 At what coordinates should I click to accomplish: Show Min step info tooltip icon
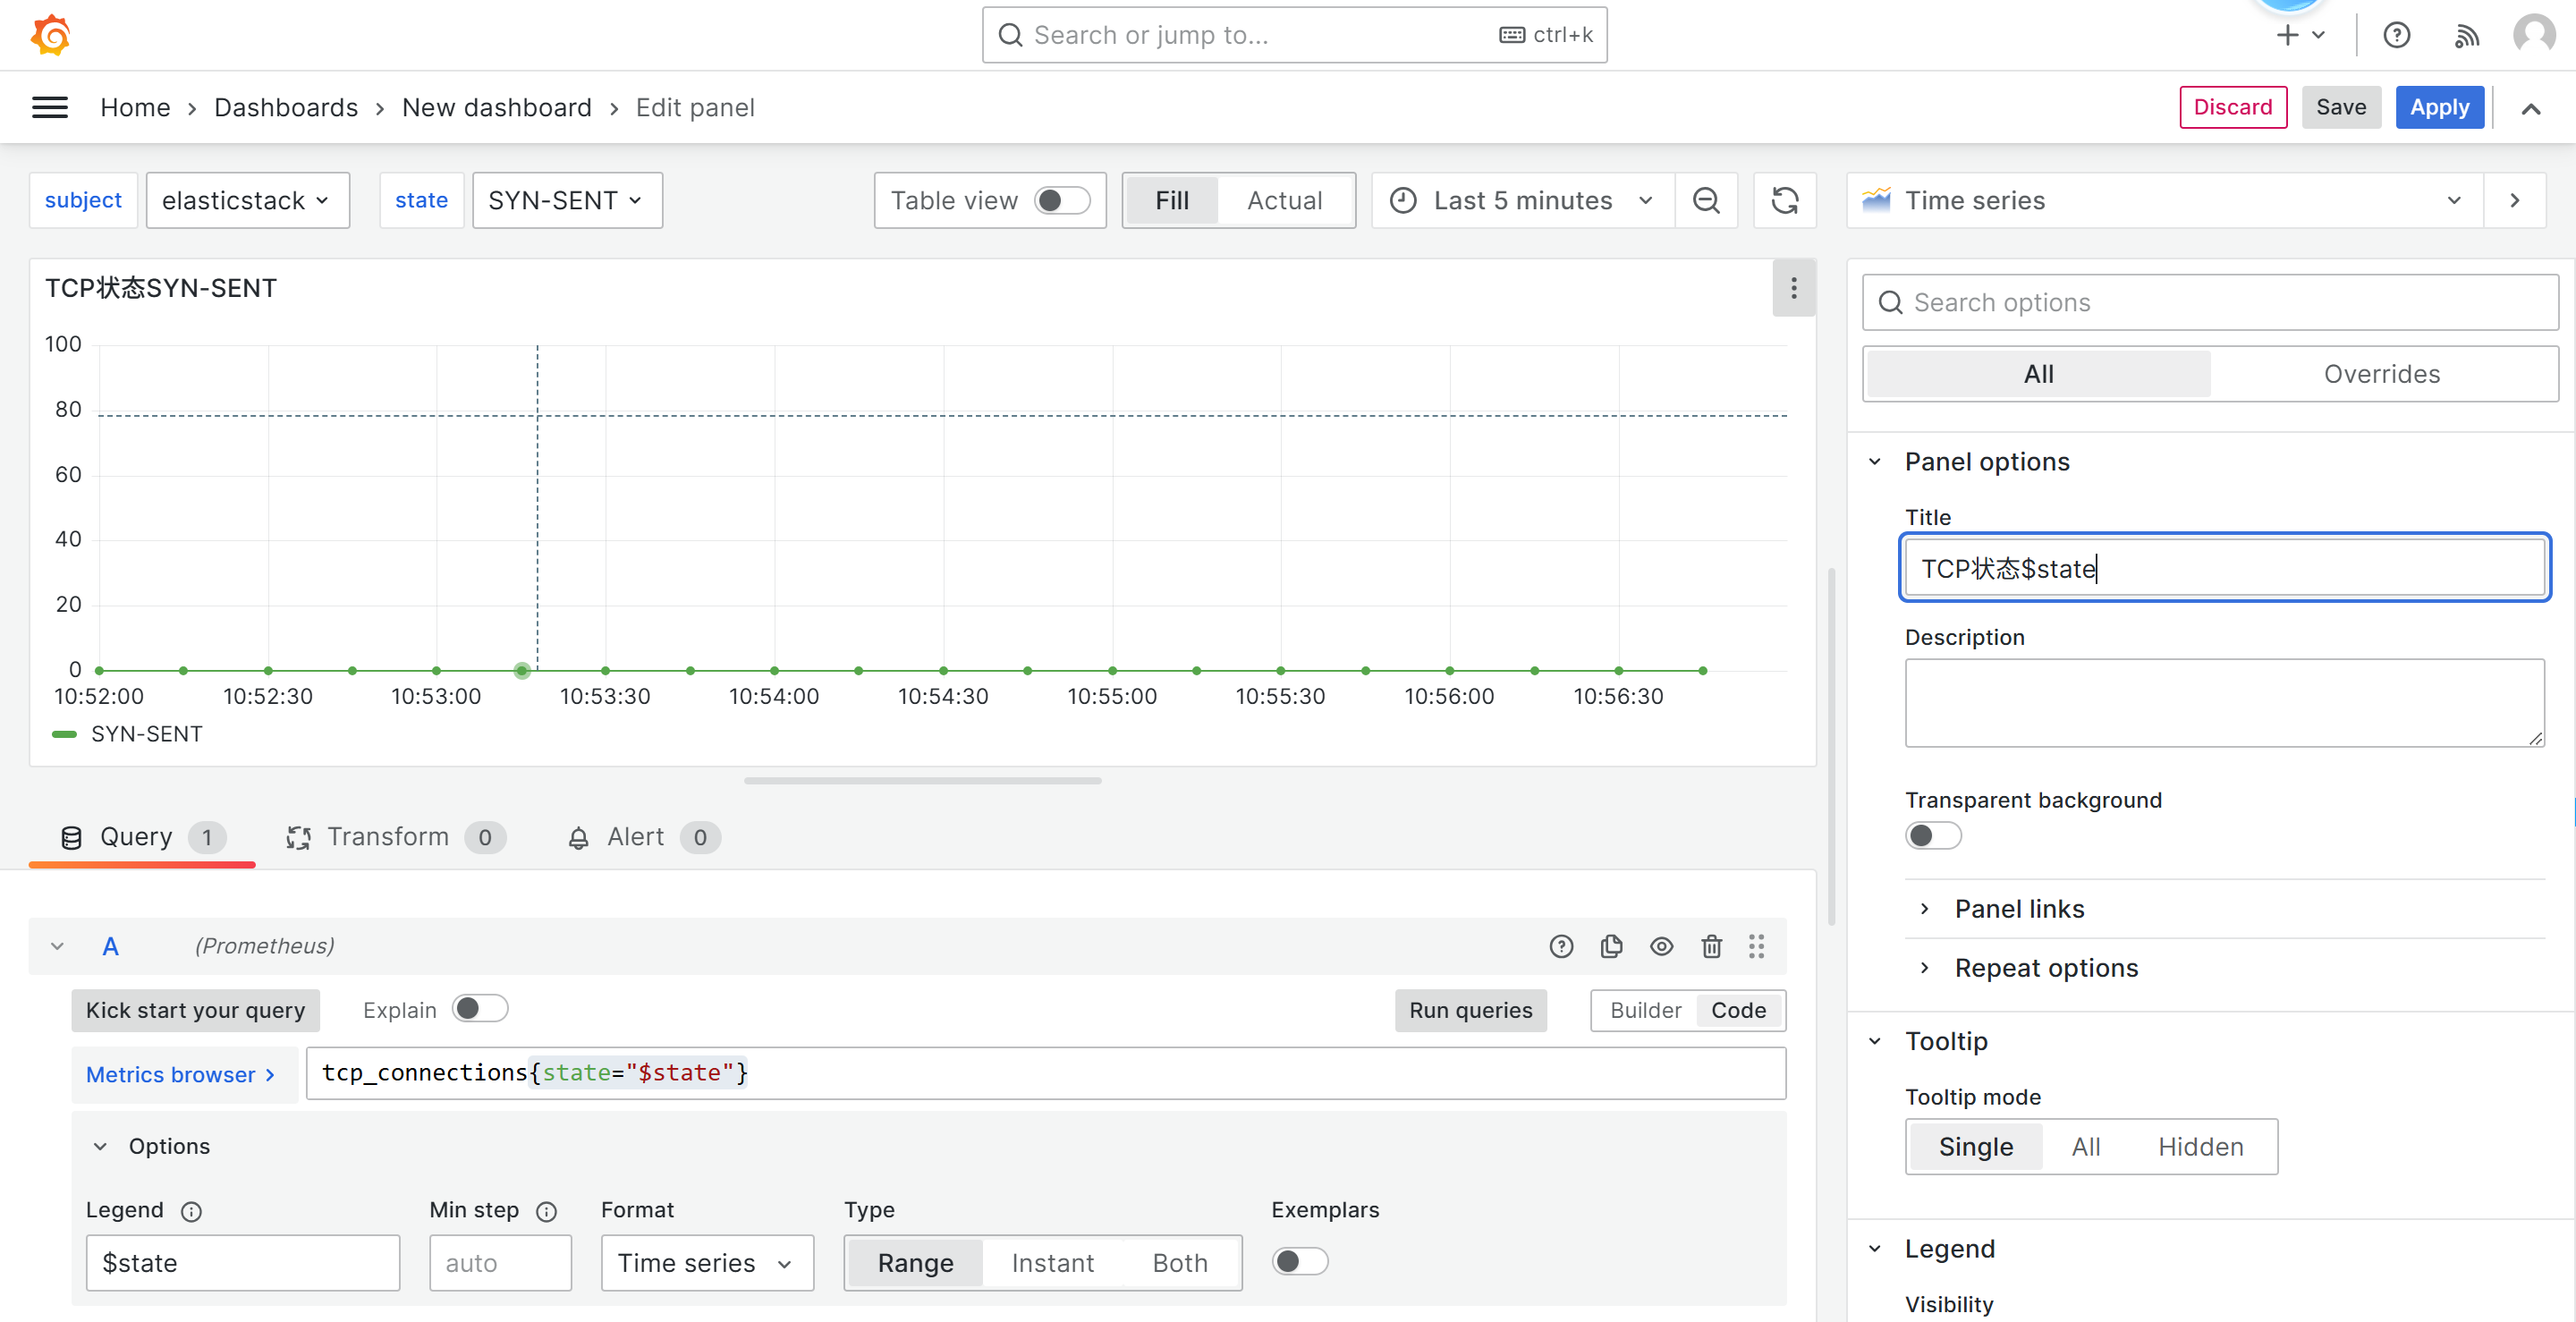(546, 1211)
